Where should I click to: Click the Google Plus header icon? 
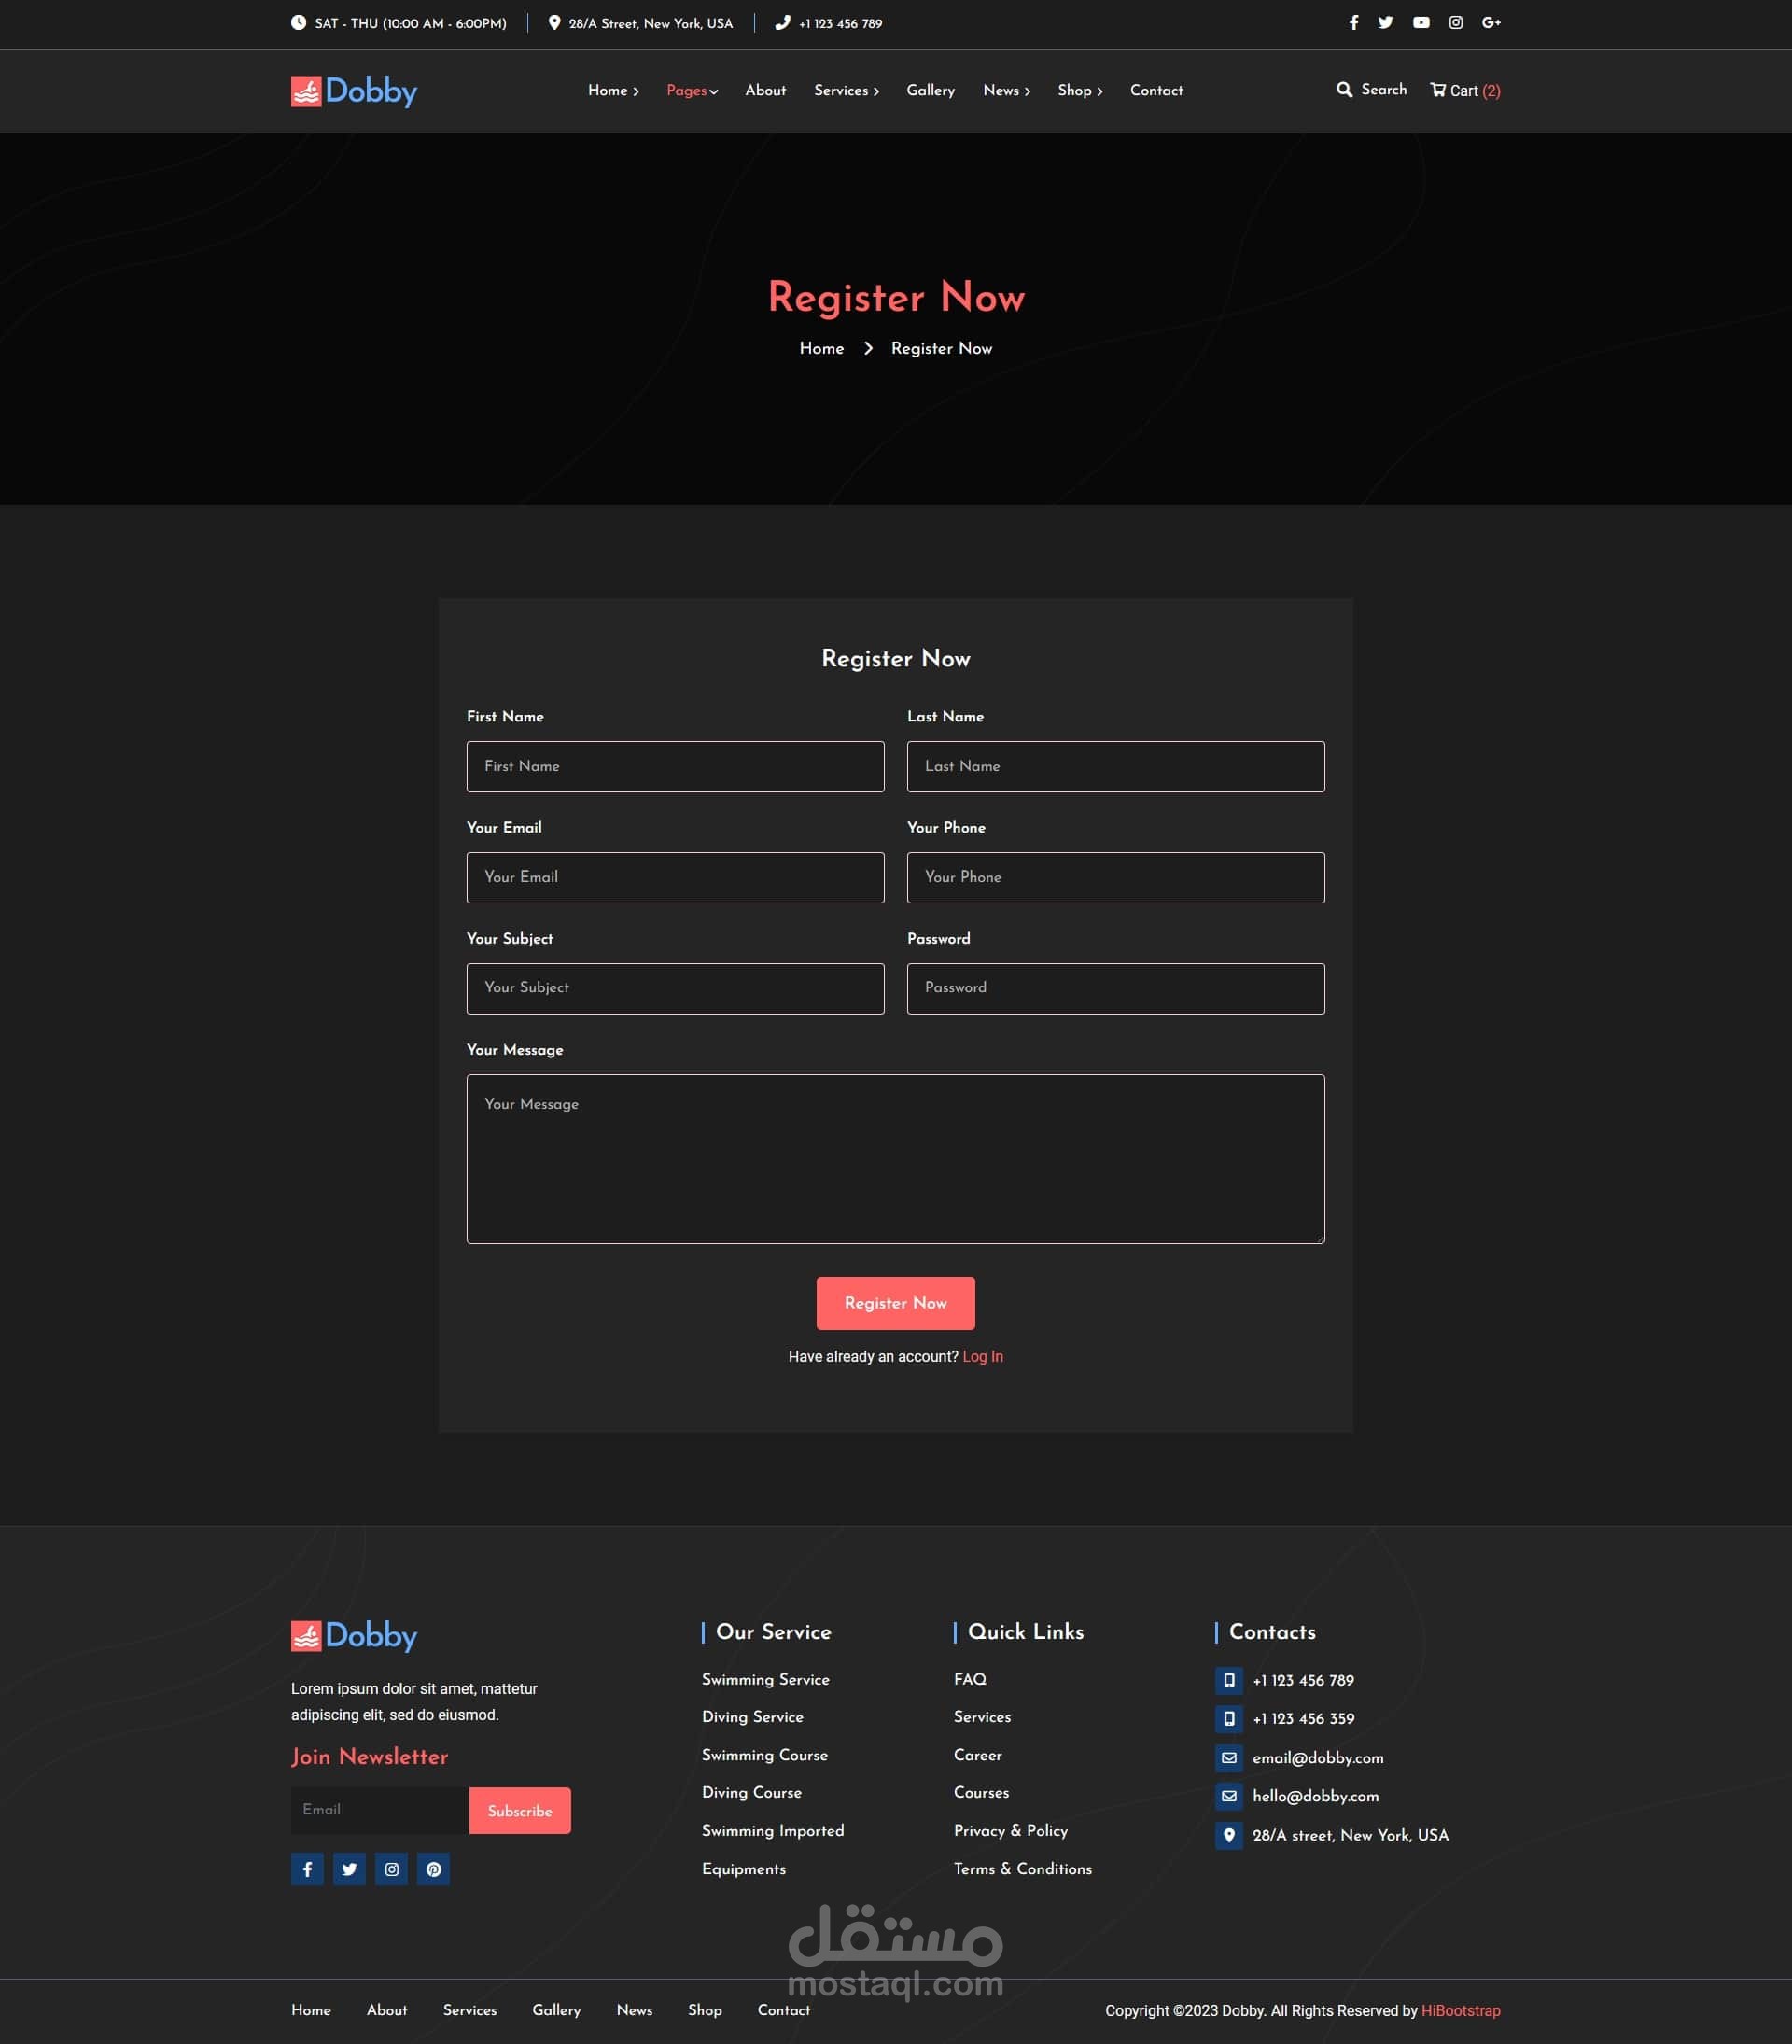[1490, 22]
